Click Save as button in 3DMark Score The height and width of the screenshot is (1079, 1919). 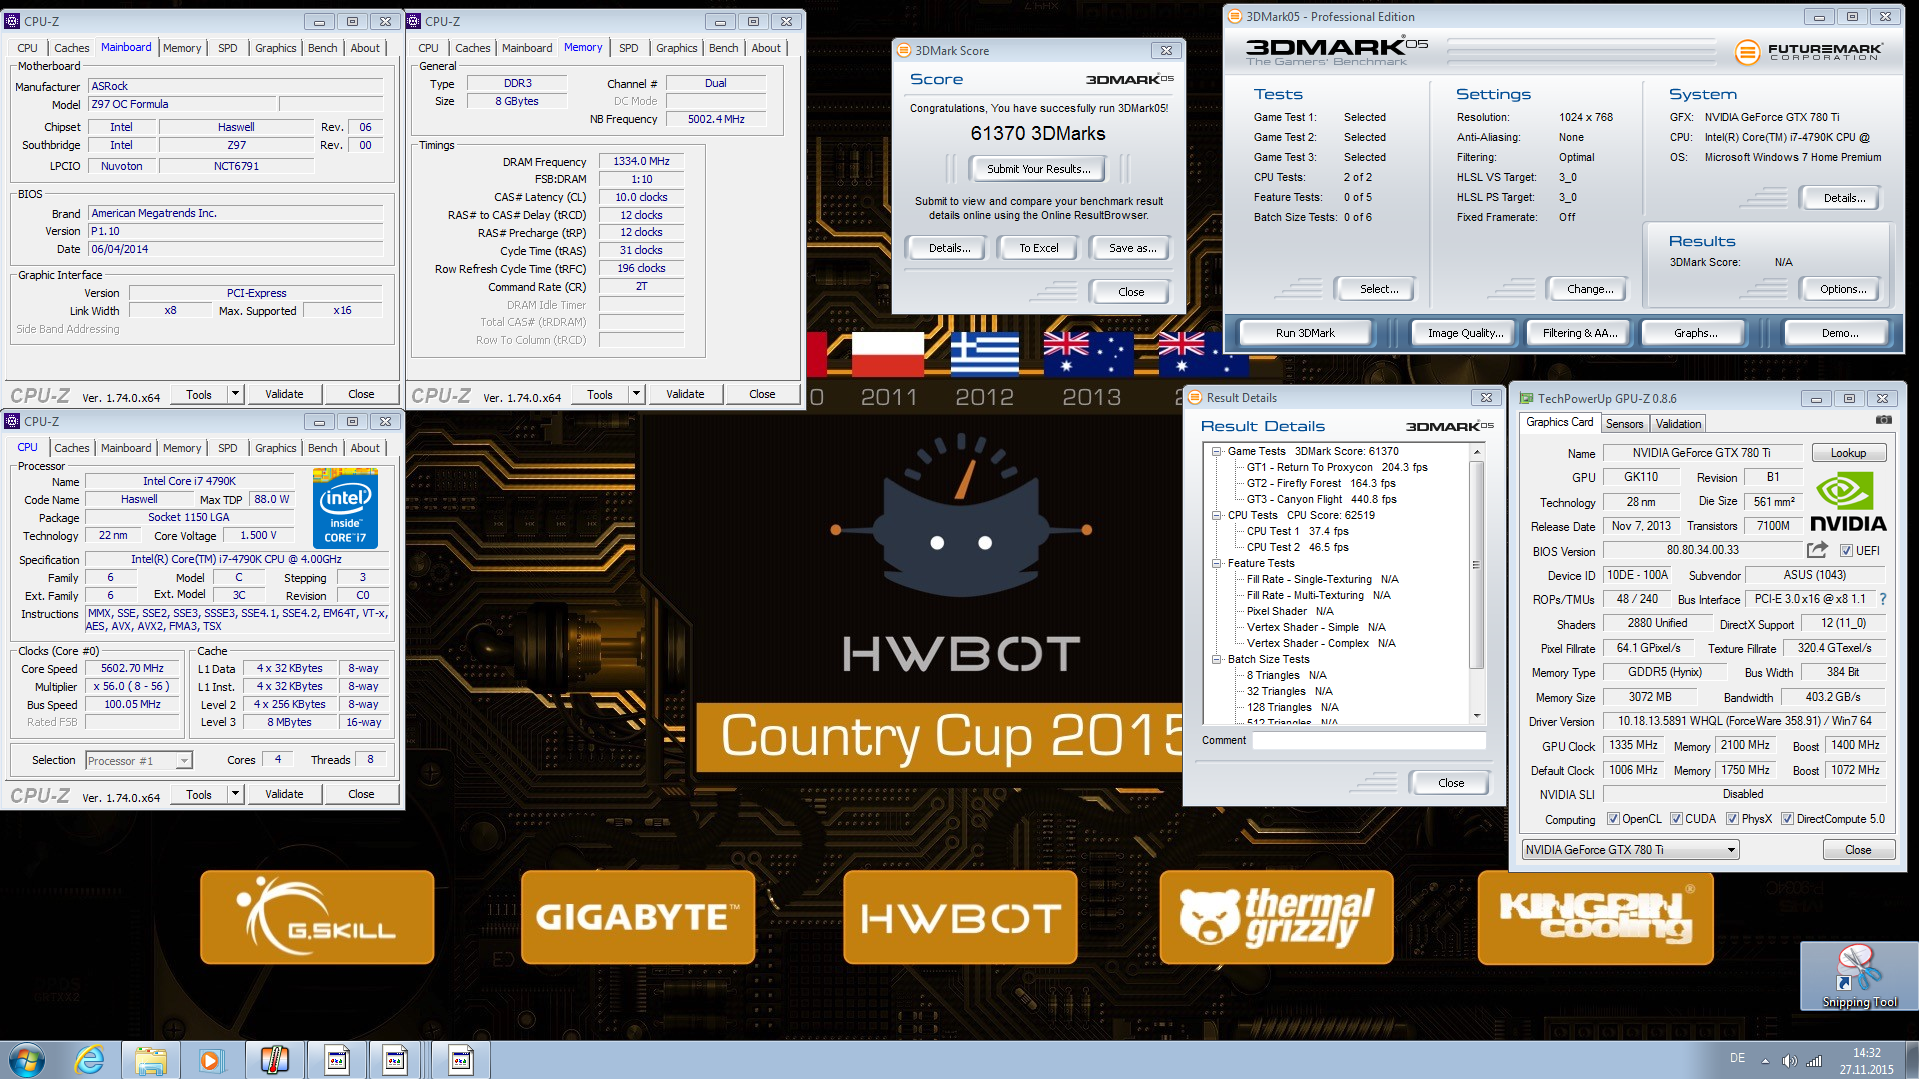click(x=1132, y=248)
